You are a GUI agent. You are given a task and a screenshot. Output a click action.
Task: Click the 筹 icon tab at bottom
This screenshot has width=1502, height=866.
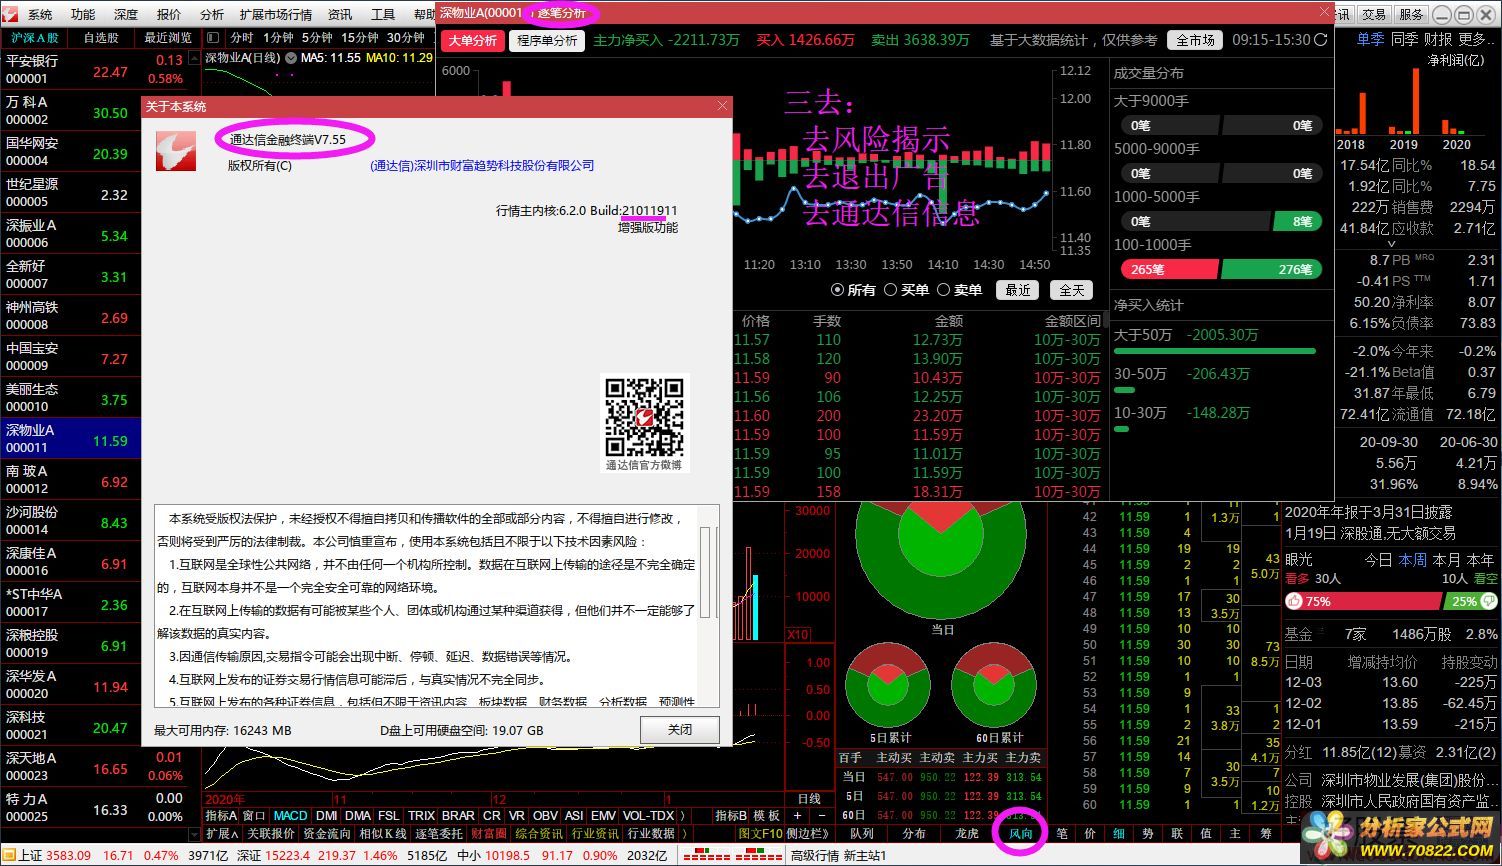(x=1265, y=833)
